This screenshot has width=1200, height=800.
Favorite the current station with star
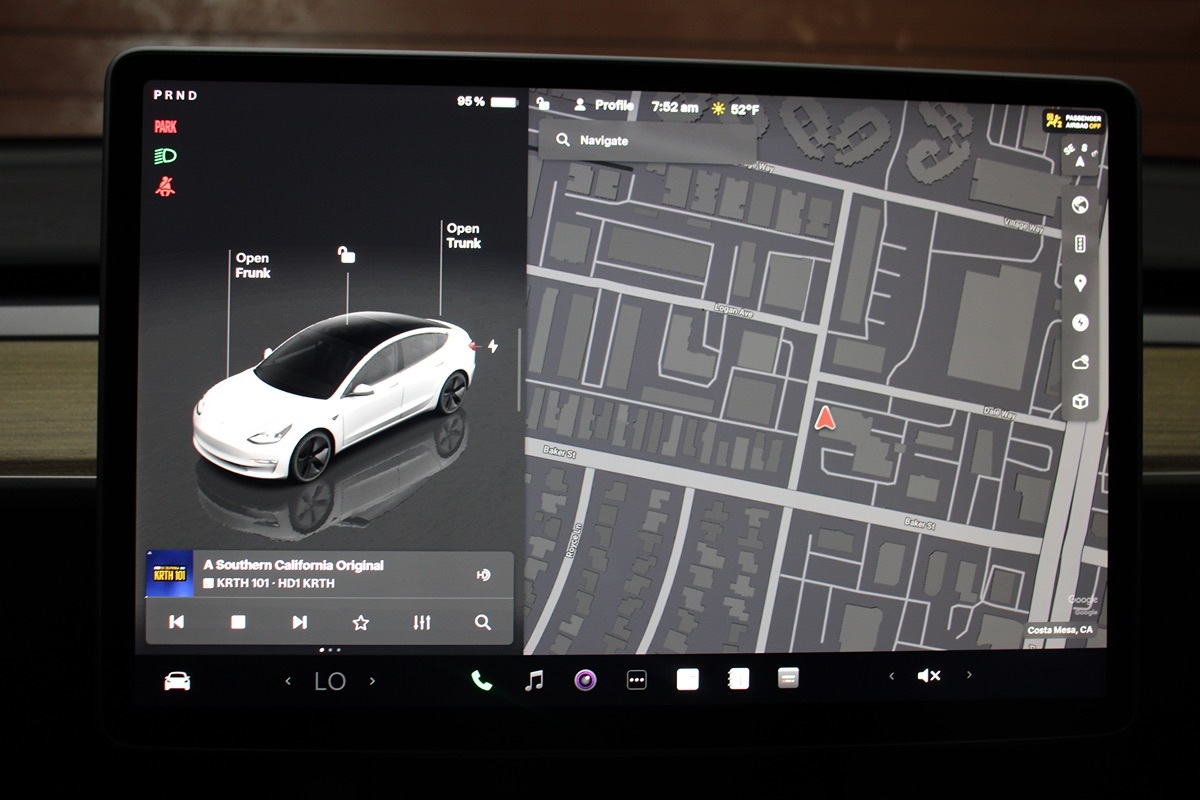tap(361, 622)
